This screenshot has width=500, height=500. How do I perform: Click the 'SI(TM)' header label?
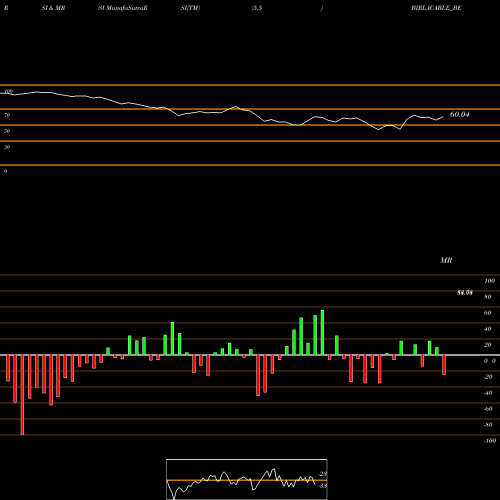(190, 8)
